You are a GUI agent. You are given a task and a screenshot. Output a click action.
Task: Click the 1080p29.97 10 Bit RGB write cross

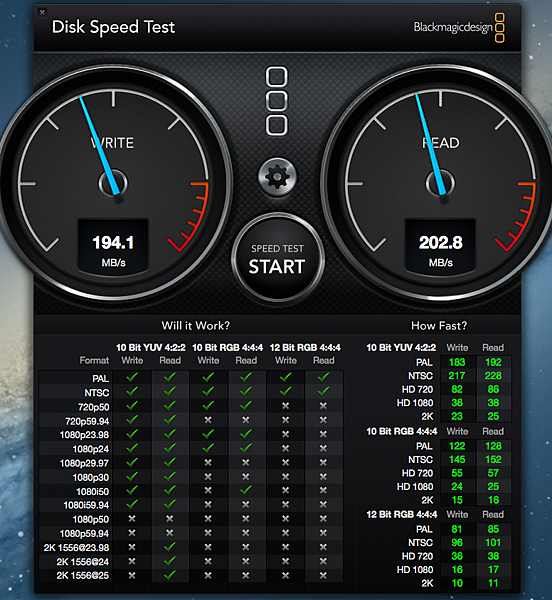pyautogui.click(x=208, y=463)
